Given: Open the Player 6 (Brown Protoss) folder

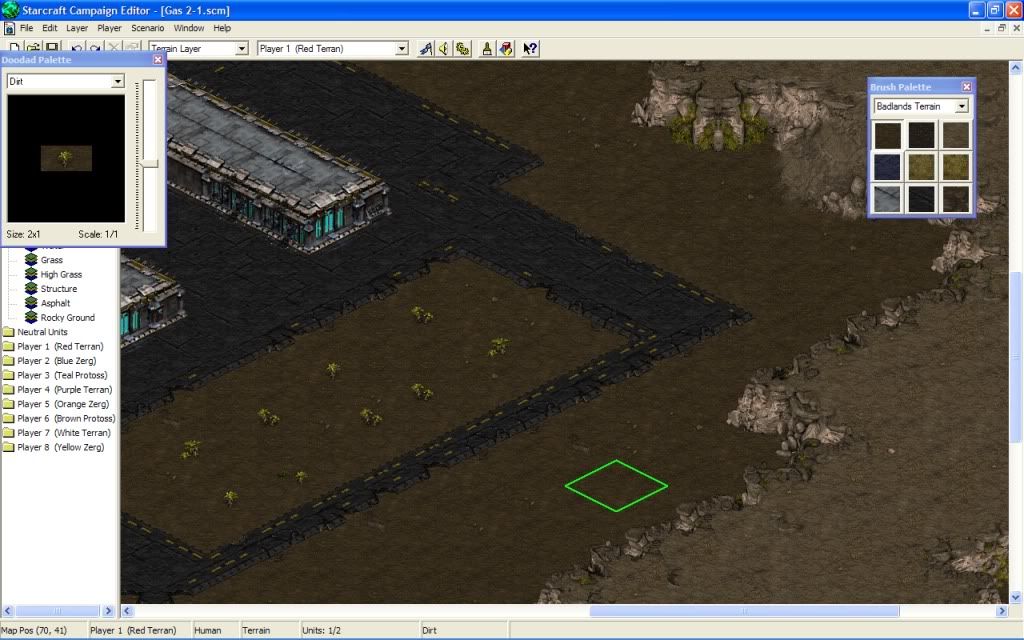Looking at the screenshot, I should 59,418.
